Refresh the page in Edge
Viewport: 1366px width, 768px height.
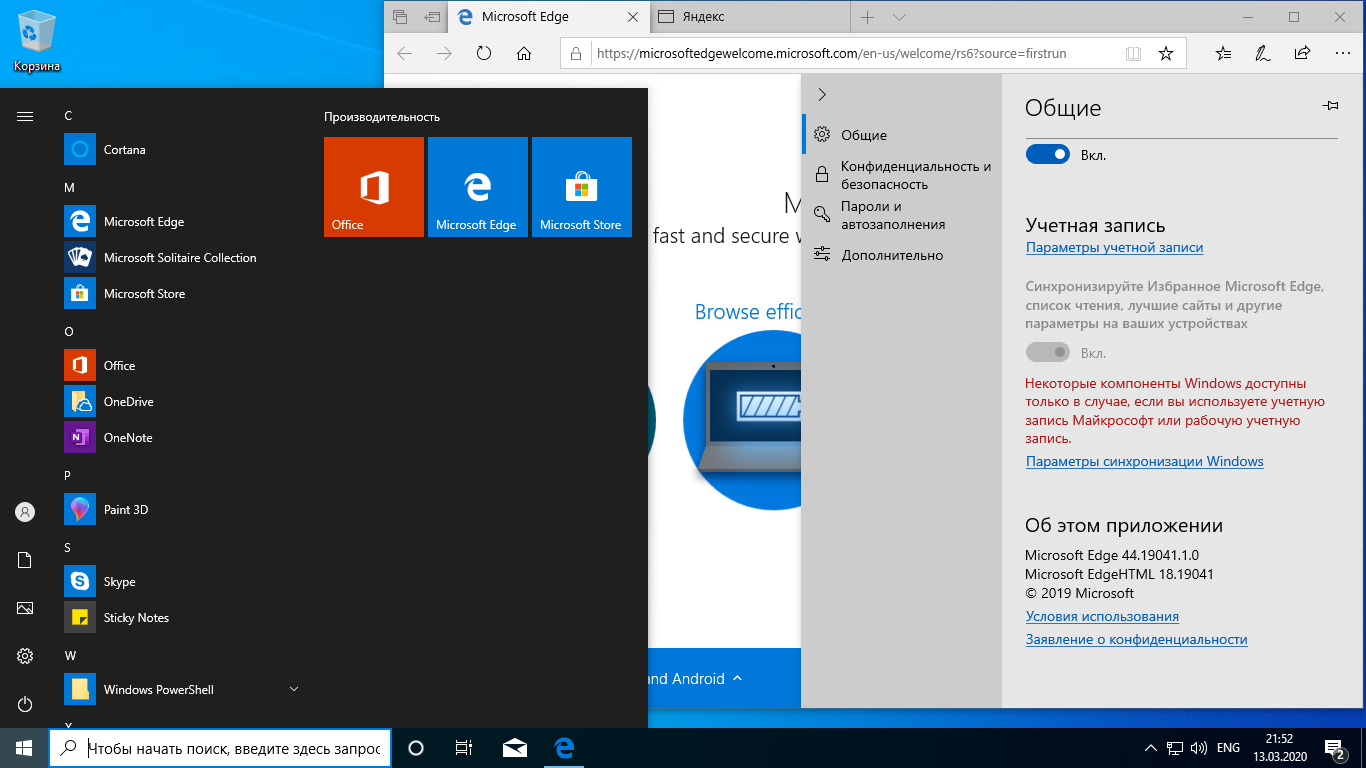[x=484, y=53]
